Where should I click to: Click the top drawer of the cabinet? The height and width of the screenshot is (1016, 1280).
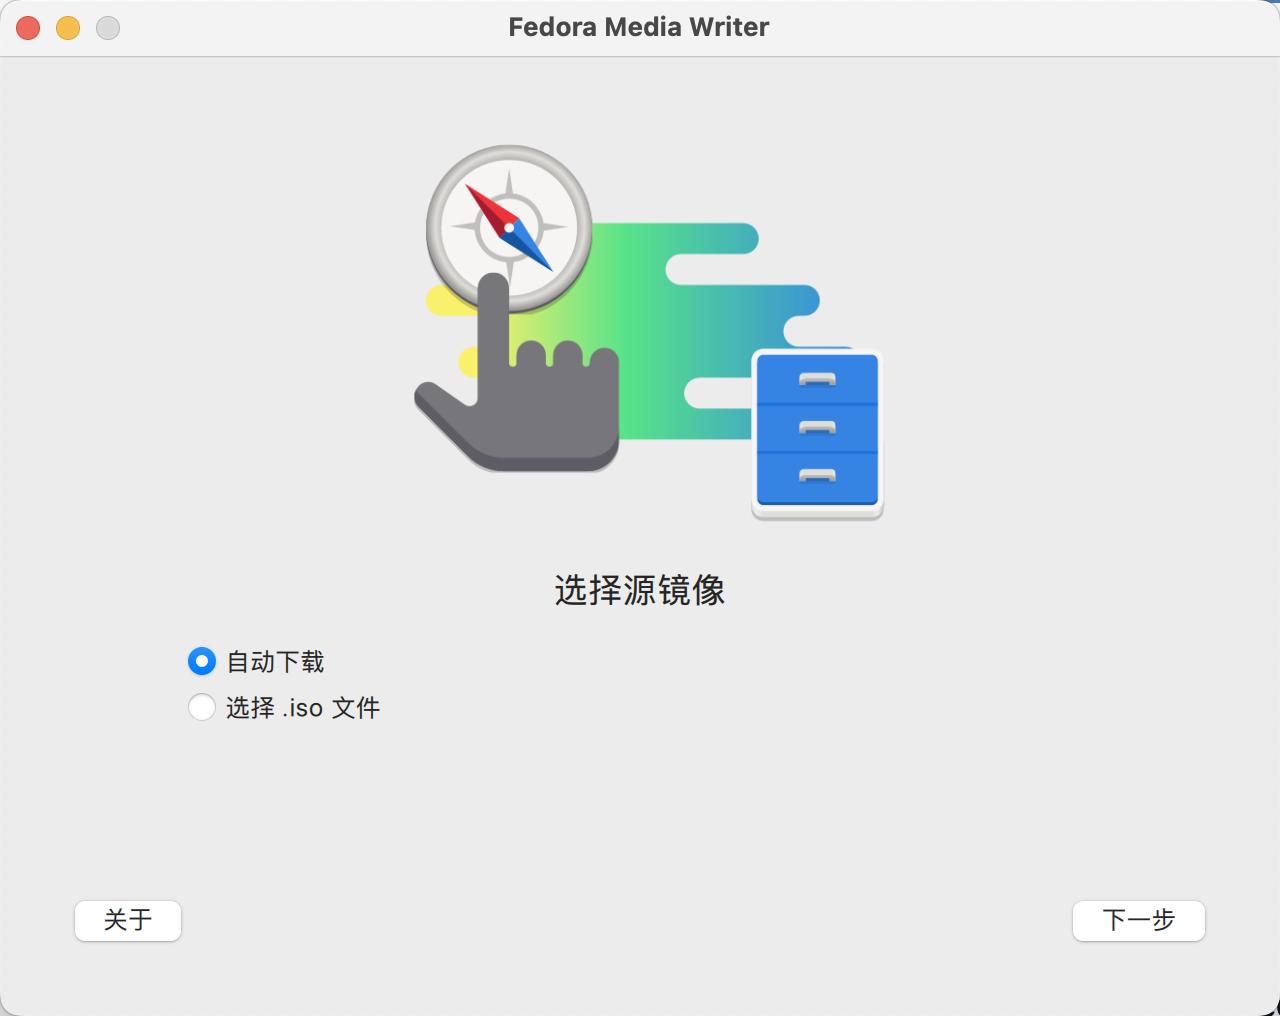(817, 379)
